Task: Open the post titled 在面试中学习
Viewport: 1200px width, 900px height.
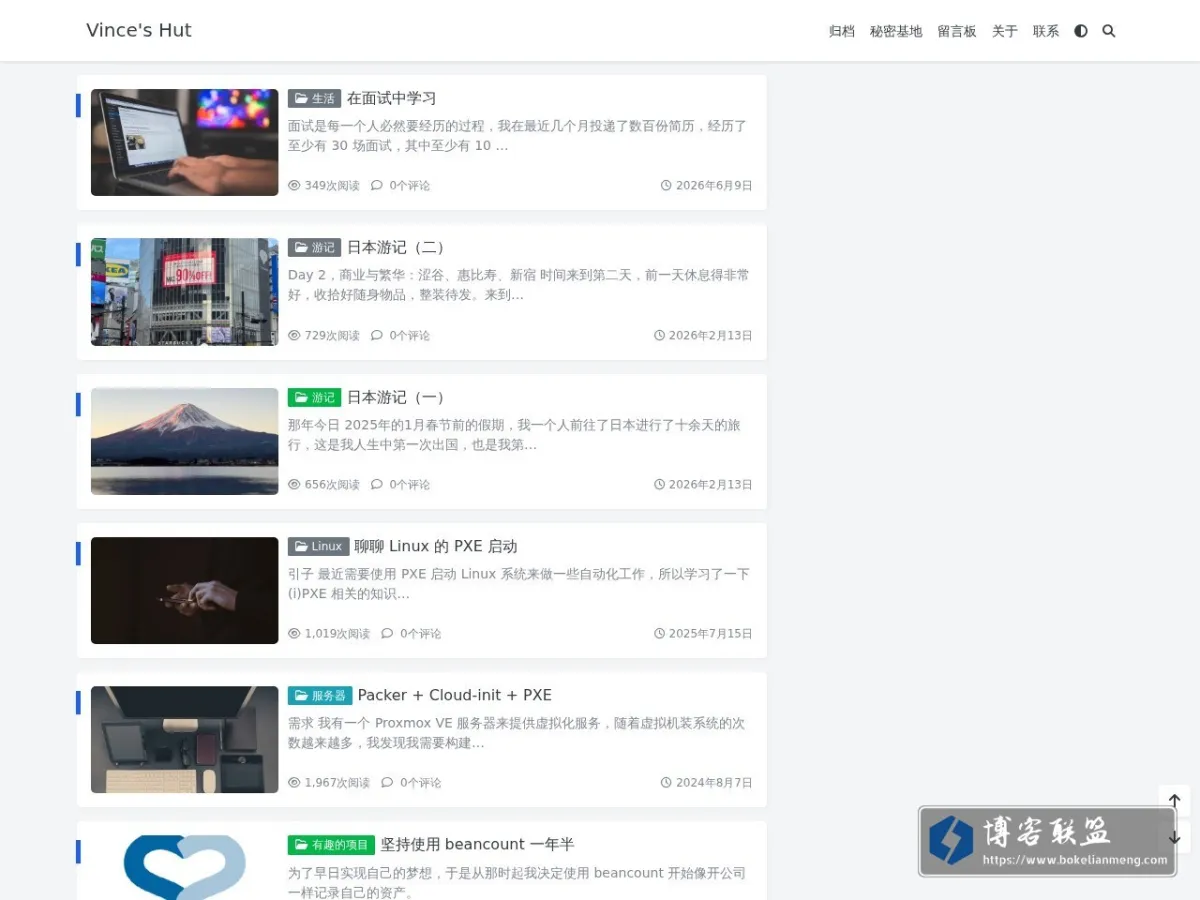Action: point(391,98)
